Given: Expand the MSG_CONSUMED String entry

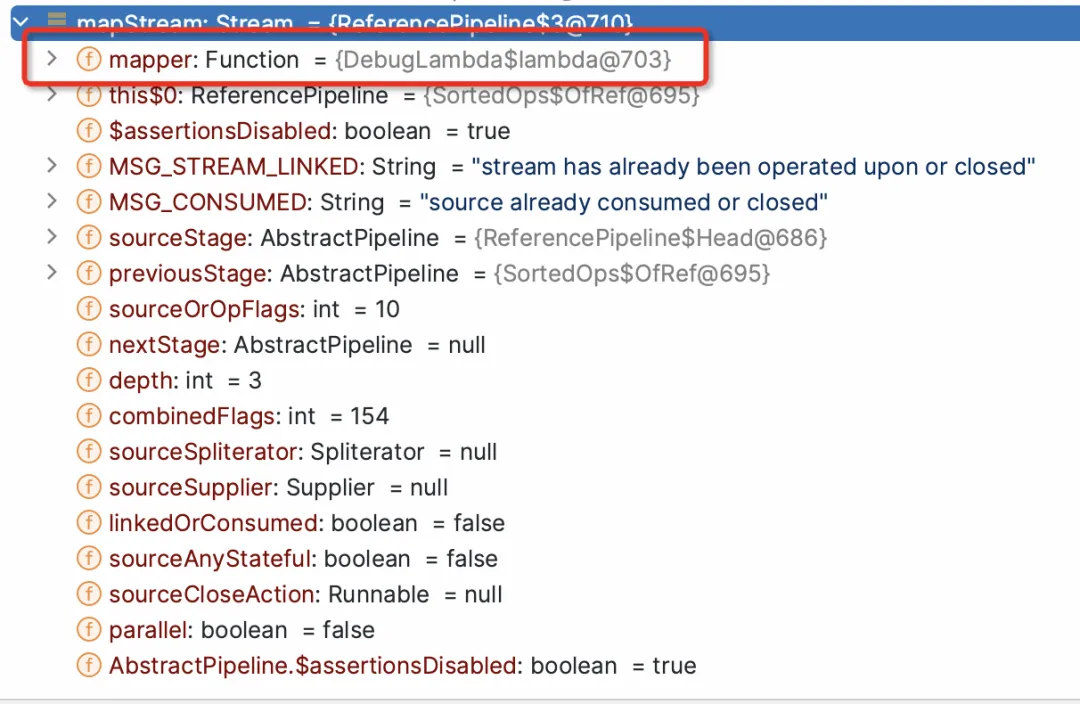Looking at the screenshot, I should coord(52,201).
